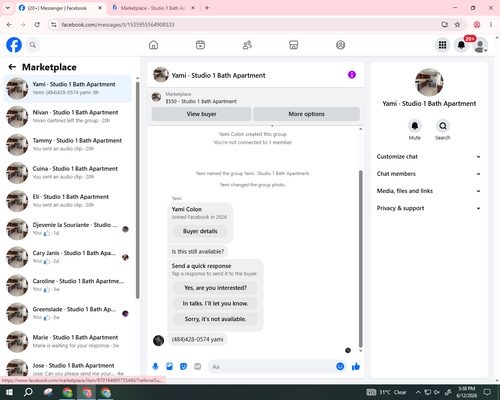
Task: Go back in browser history
Action: 9,25
